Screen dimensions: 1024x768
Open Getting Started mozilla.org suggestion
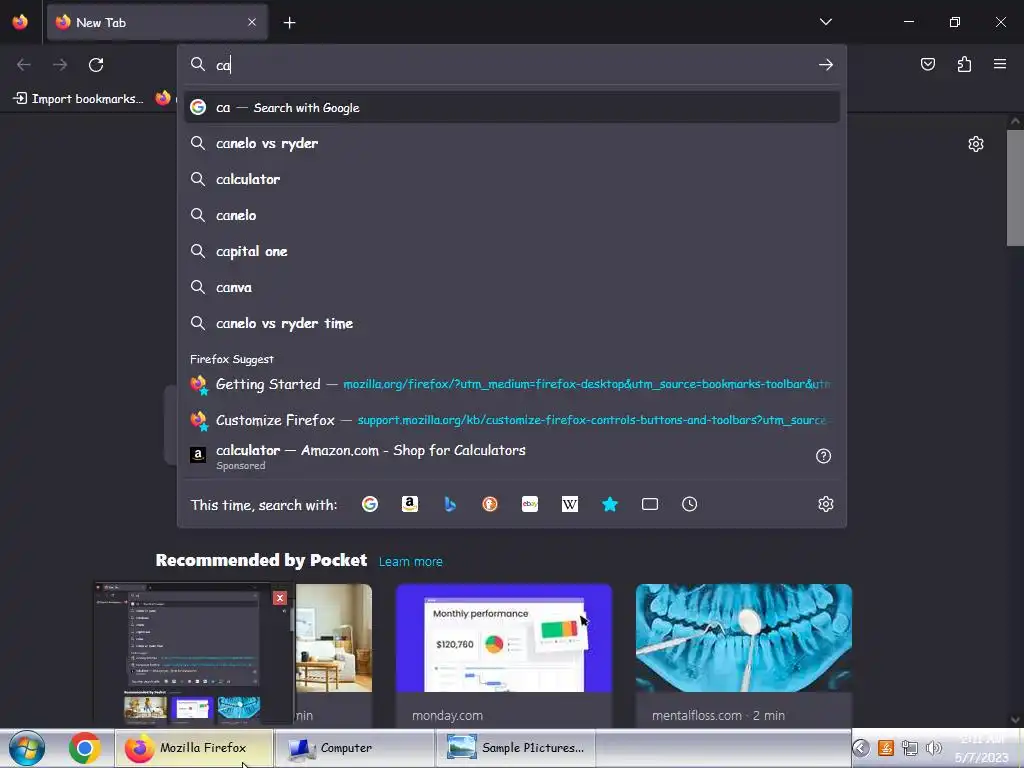point(512,384)
